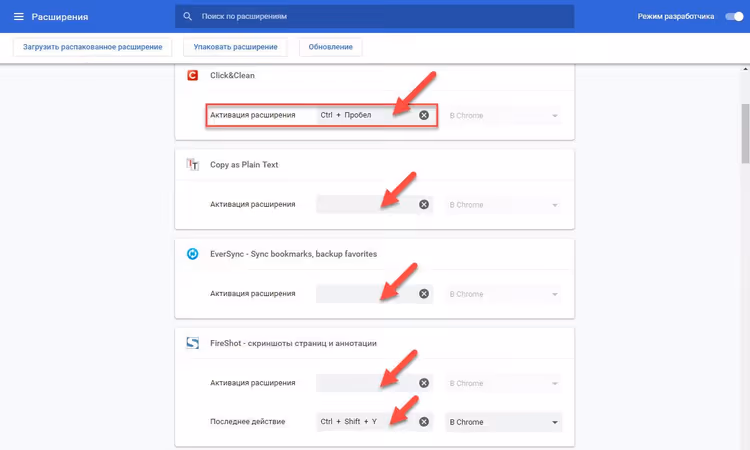Image resolution: width=750 pixels, height=450 pixels.
Task: Clear the EverSync activation shortcut
Action: (x=424, y=294)
